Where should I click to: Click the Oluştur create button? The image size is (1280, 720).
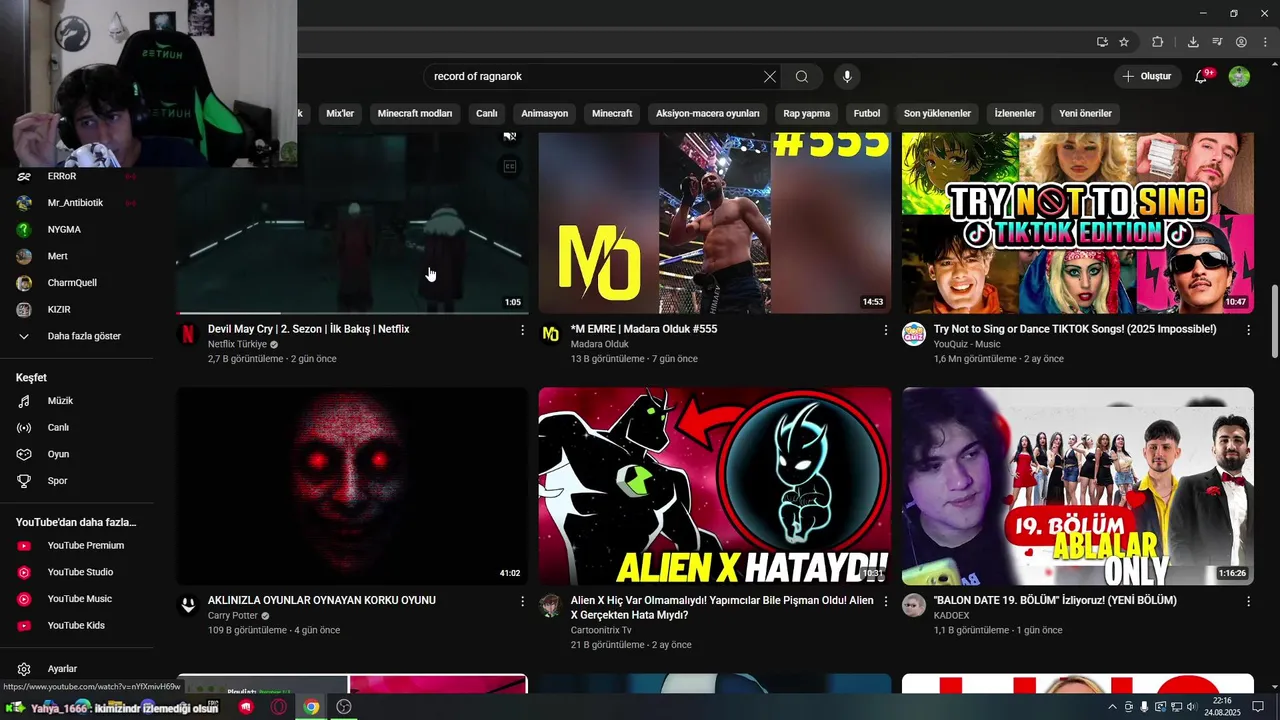[1146, 77]
